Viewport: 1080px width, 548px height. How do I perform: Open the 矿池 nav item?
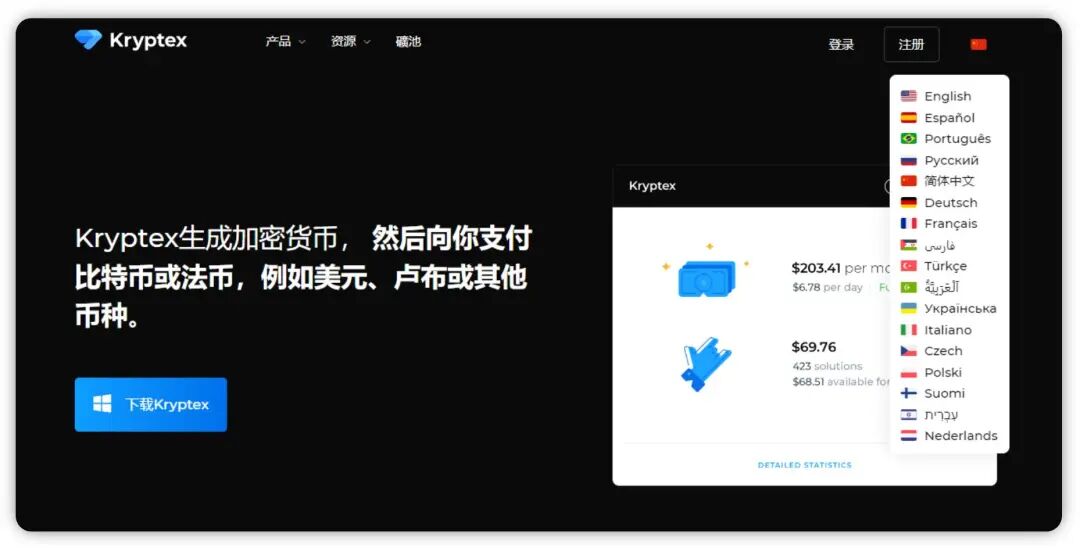[x=408, y=42]
